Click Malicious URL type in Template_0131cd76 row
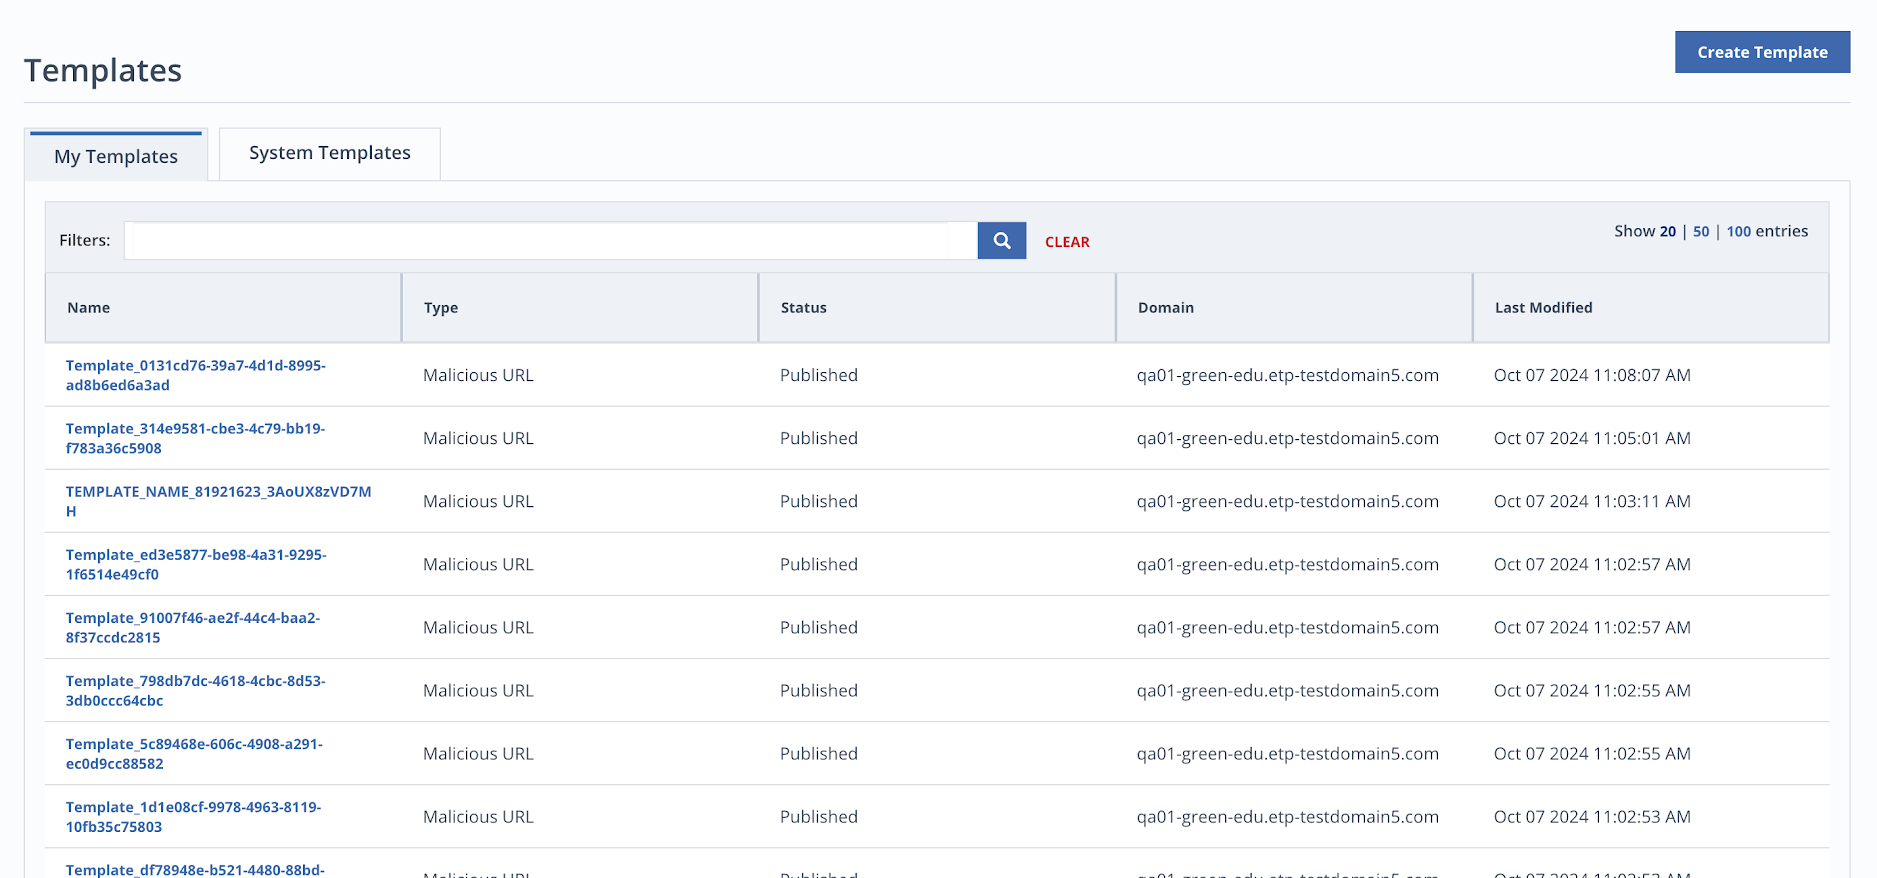 point(478,375)
